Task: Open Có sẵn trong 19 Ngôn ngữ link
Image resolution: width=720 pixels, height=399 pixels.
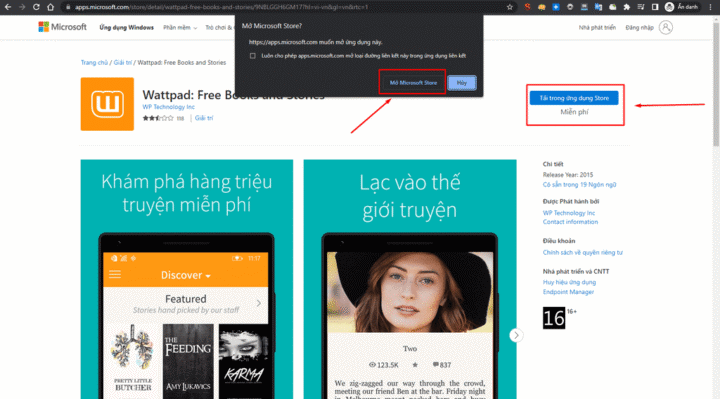Action: click(579, 185)
